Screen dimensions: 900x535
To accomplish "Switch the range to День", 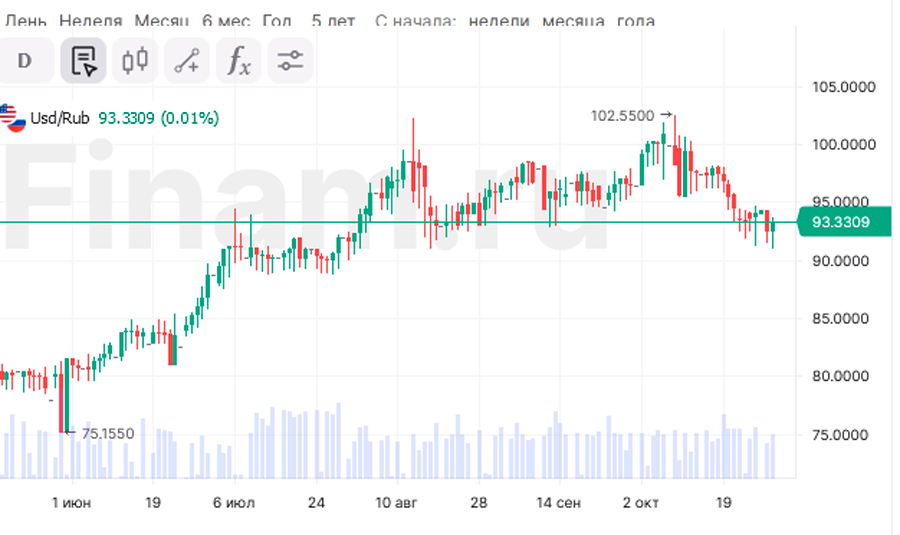I will point(25,20).
